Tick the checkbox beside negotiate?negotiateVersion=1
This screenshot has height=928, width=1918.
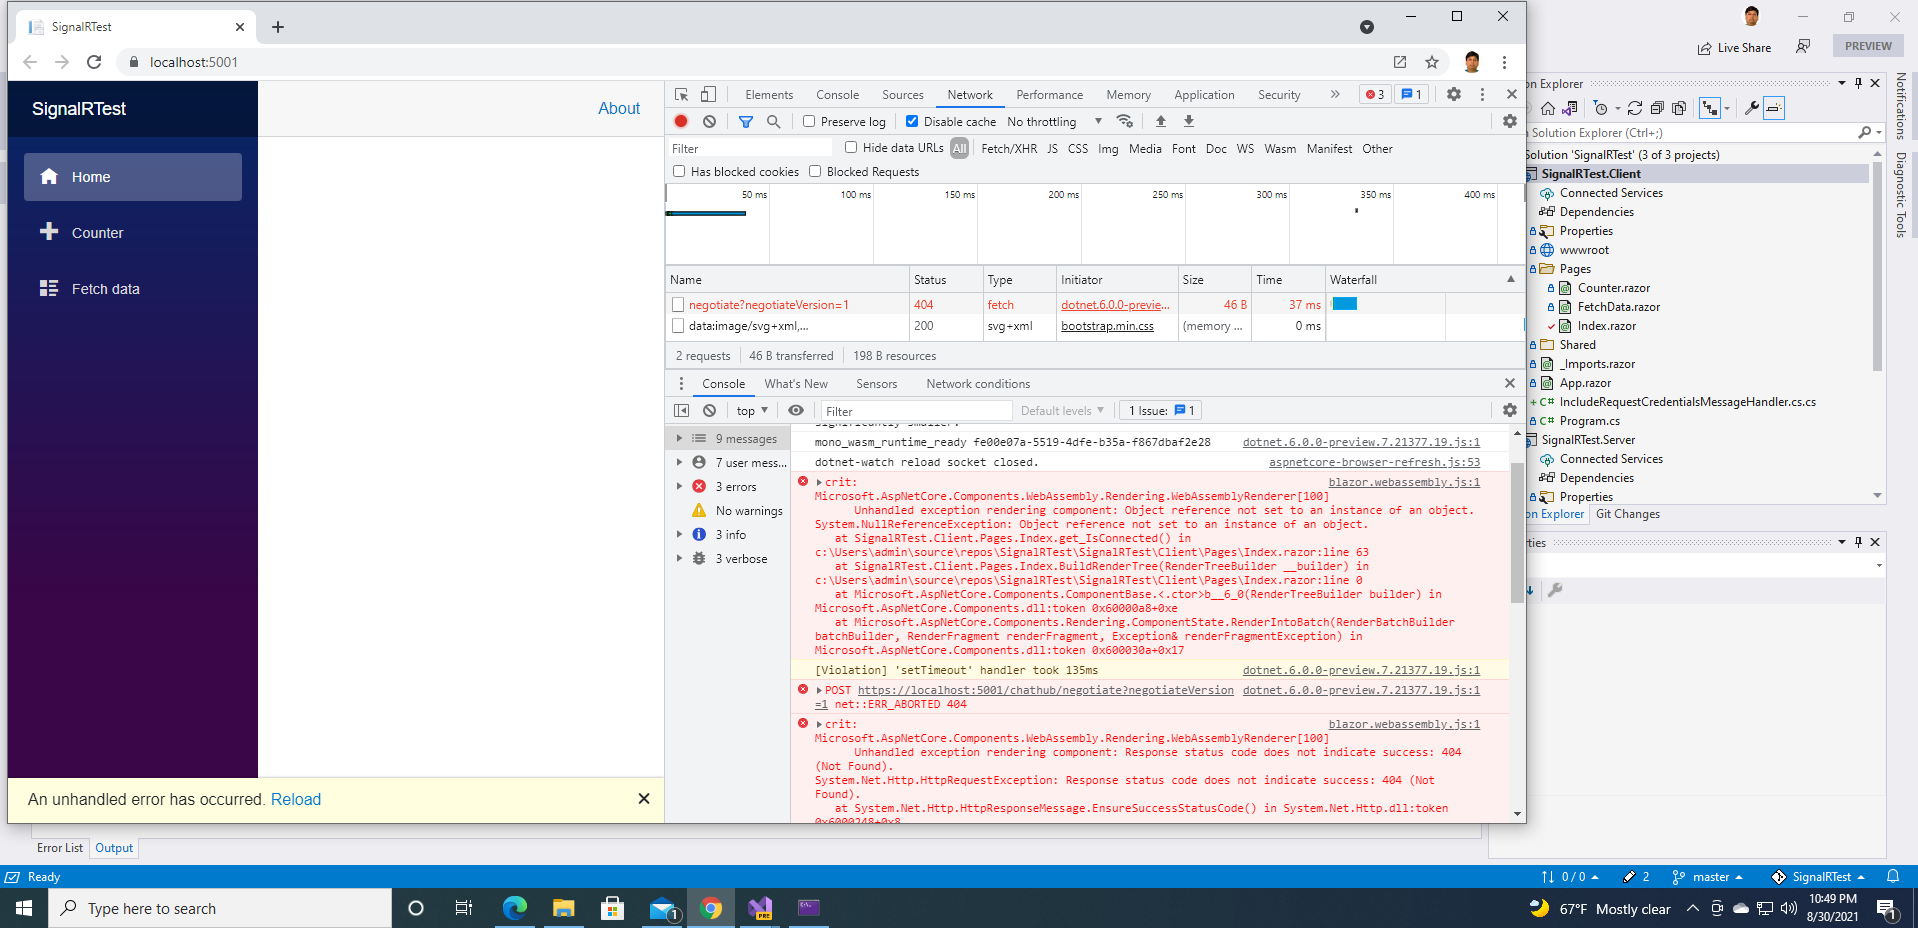[x=678, y=304]
